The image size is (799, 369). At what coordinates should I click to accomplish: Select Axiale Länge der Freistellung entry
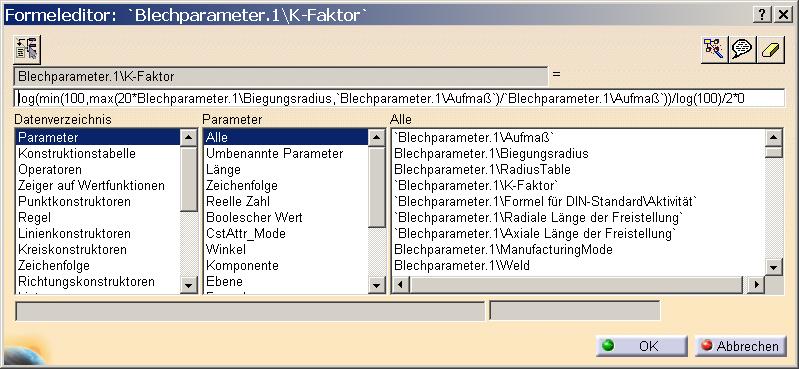[x=578, y=233]
